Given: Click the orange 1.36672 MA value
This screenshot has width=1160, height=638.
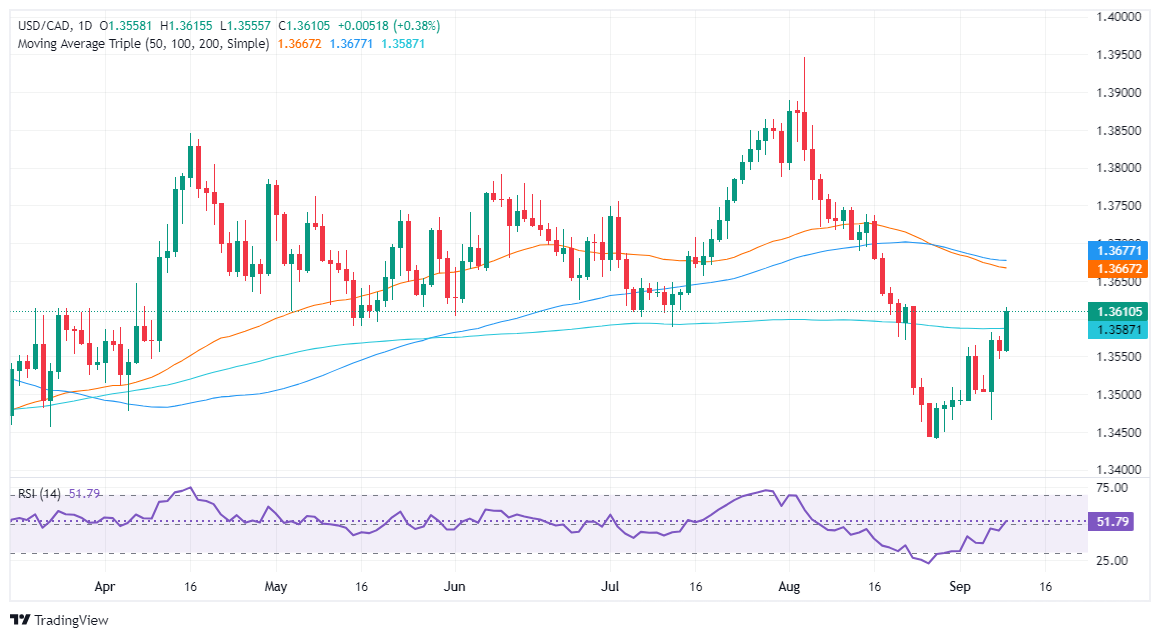Looking at the screenshot, I should (x=300, y=44).
